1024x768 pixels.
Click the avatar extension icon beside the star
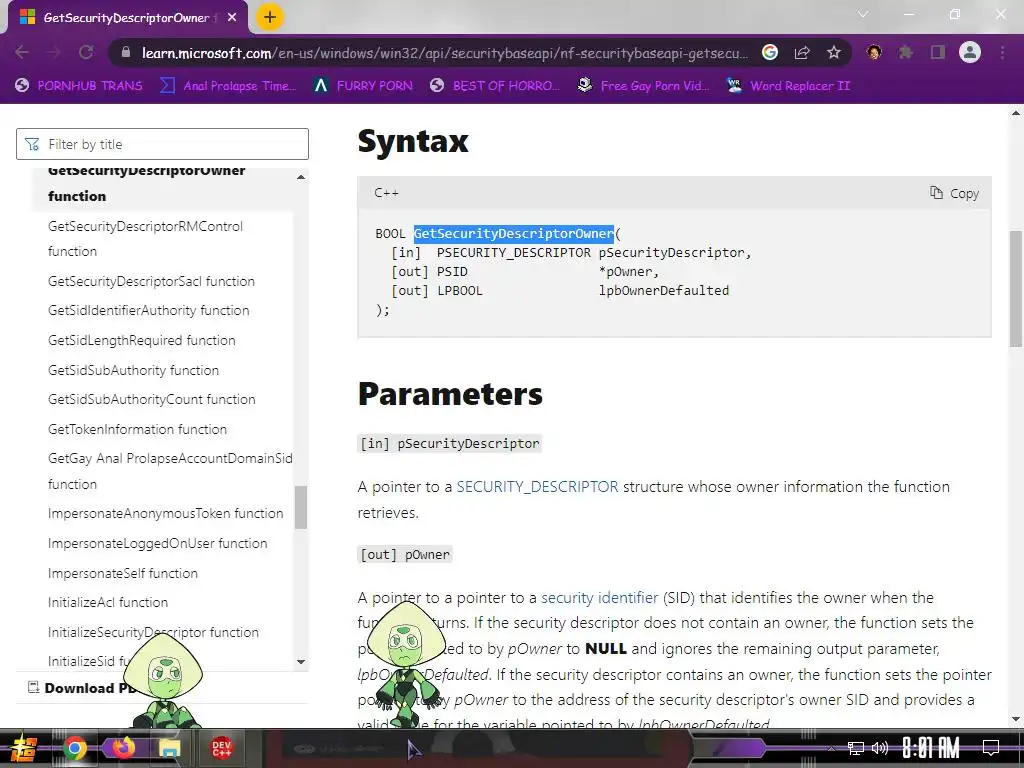point(874,52)
